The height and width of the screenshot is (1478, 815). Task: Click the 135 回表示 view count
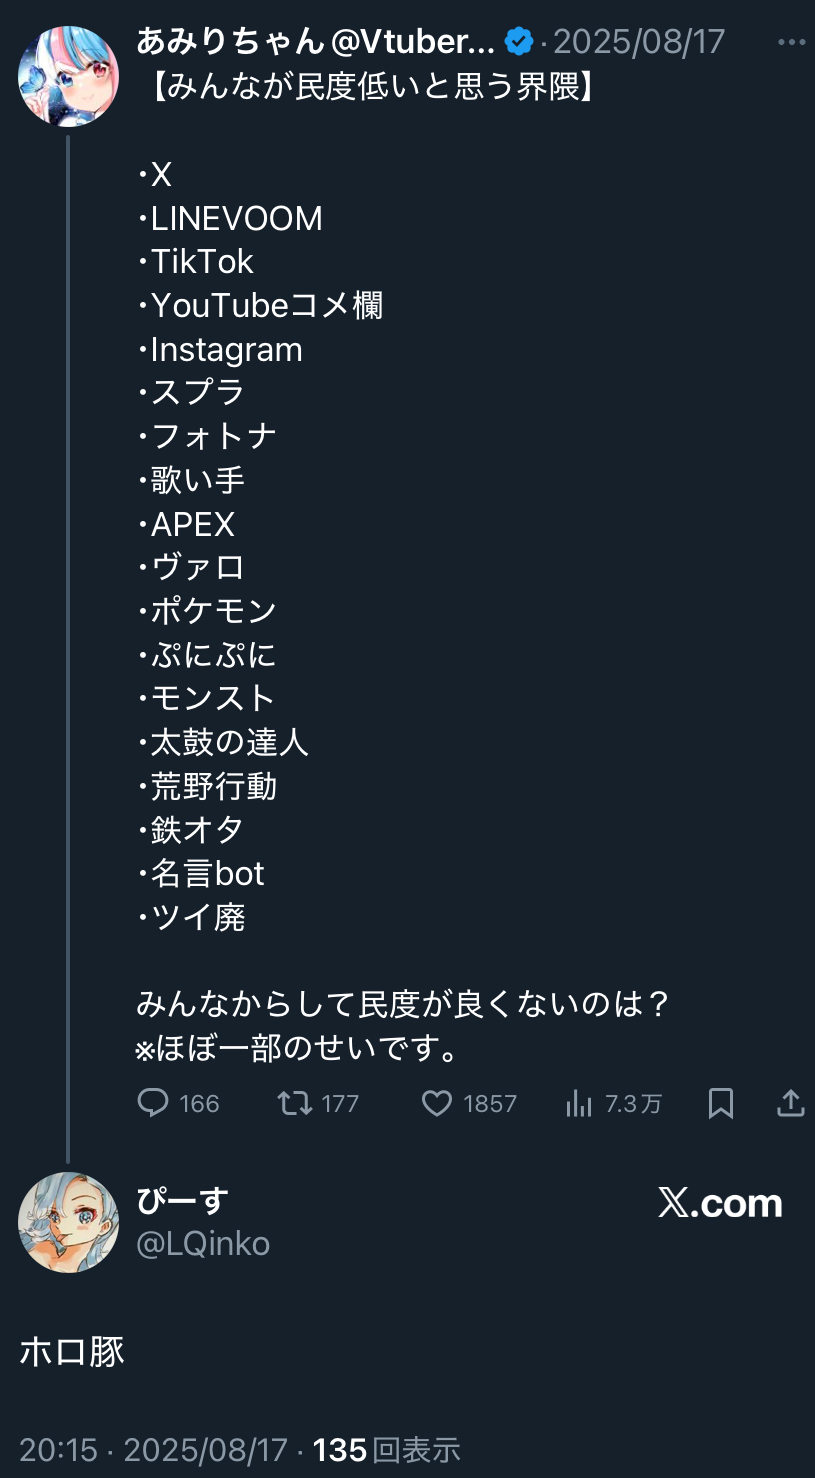[x=386, y=1449]
